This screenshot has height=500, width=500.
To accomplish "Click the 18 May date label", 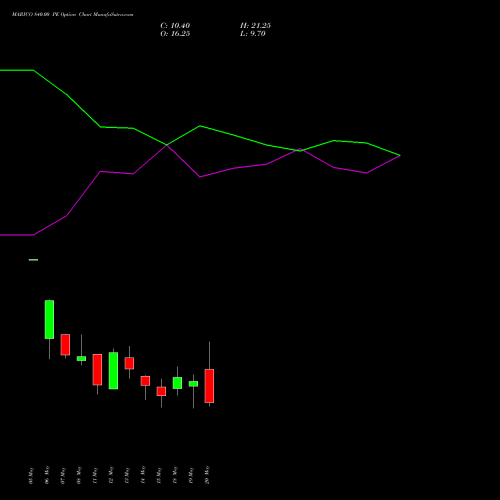I will [175, 475].
